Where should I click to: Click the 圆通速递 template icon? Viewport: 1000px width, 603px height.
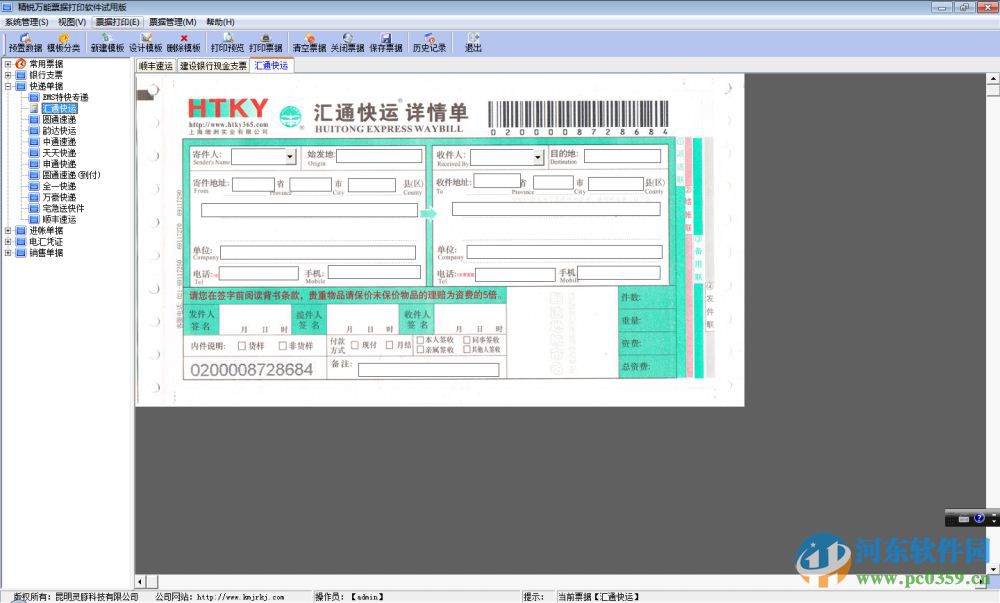[34, 120]
